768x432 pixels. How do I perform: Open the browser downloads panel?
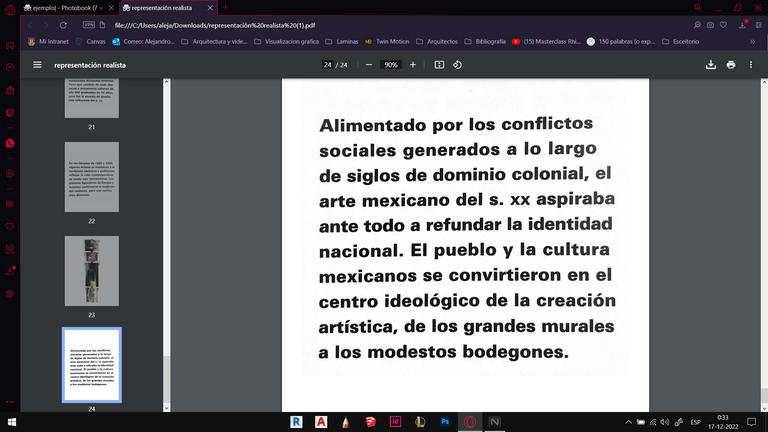pyautogui.click(x=743, y=24)
